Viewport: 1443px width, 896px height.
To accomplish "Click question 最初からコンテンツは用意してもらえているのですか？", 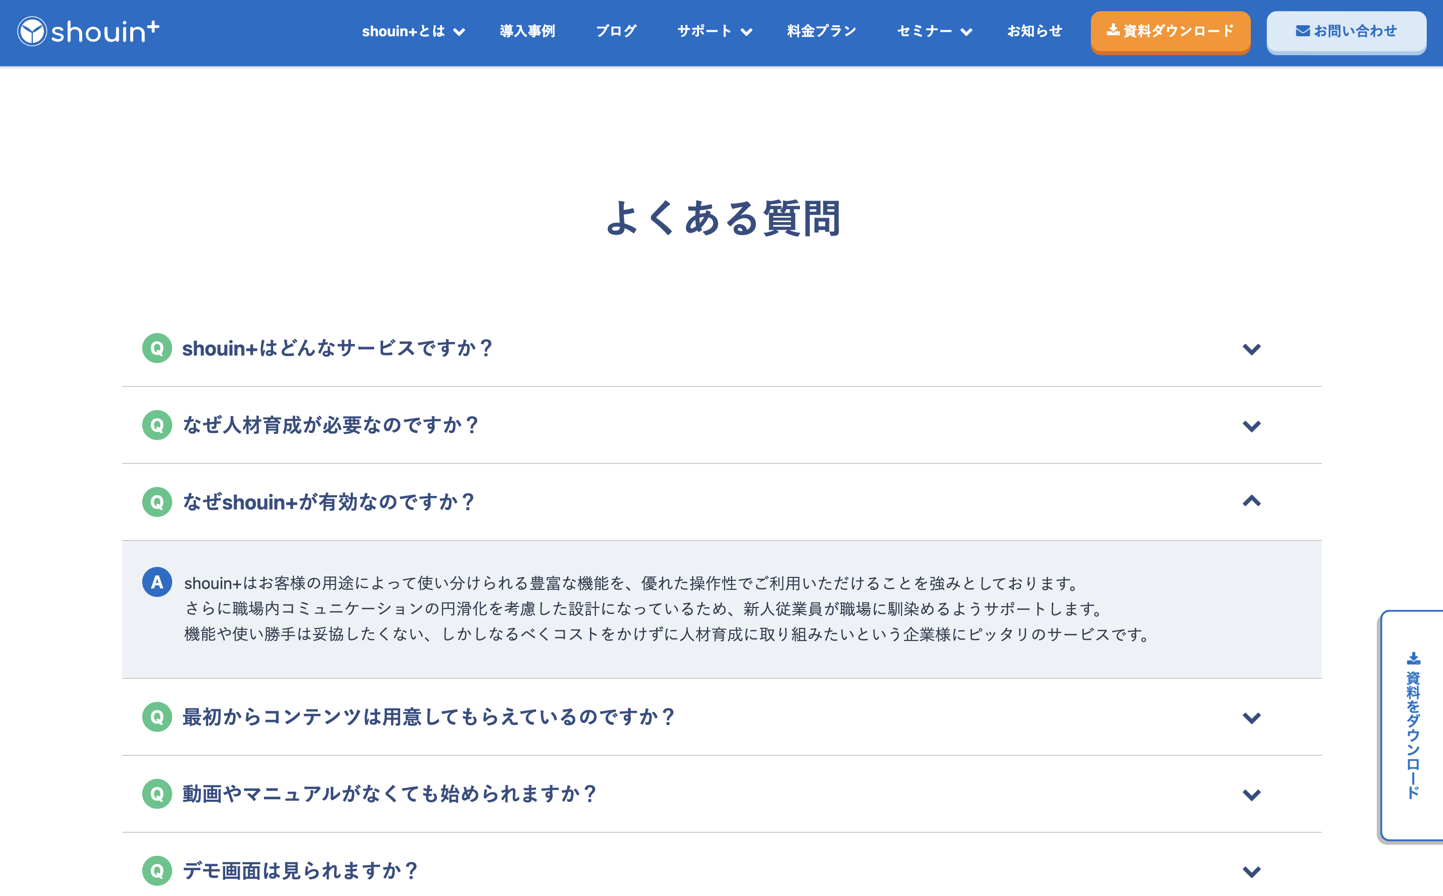I will [x=429, y=717].
